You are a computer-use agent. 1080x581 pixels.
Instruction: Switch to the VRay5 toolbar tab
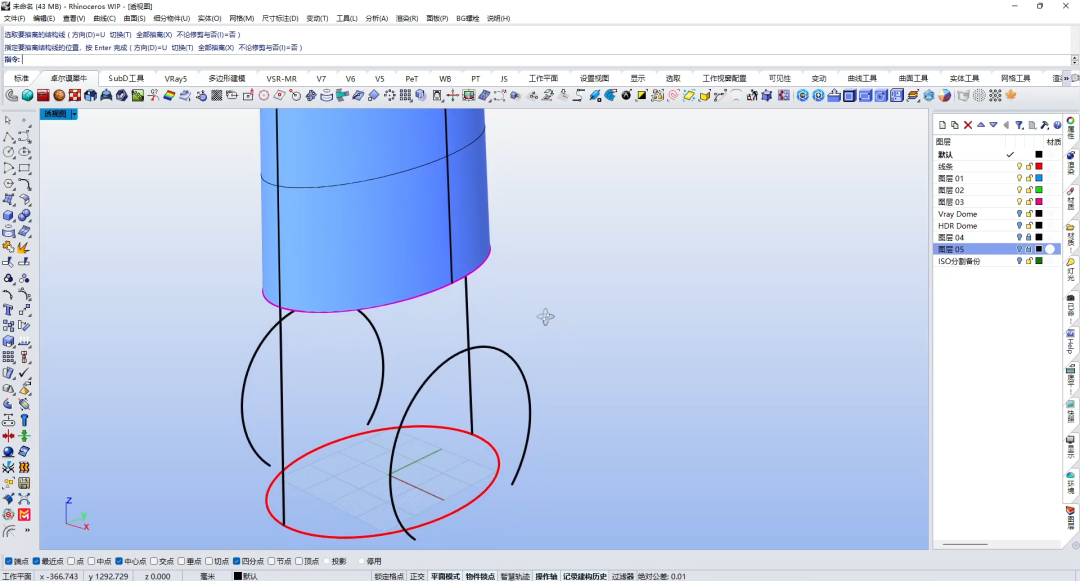[176, 78]
